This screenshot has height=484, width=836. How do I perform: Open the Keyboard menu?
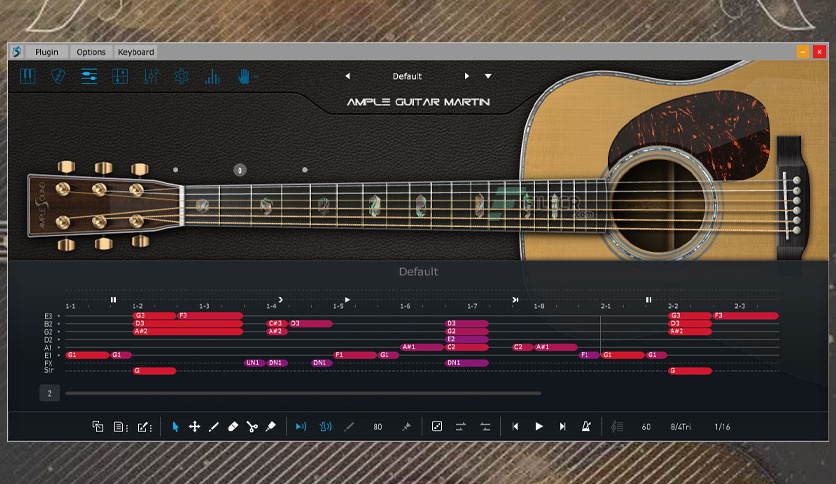[136, 52]
